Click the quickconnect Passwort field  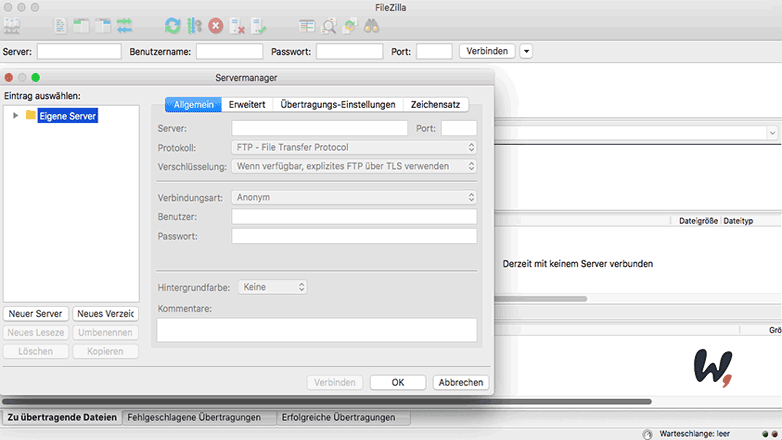point(350,51)
